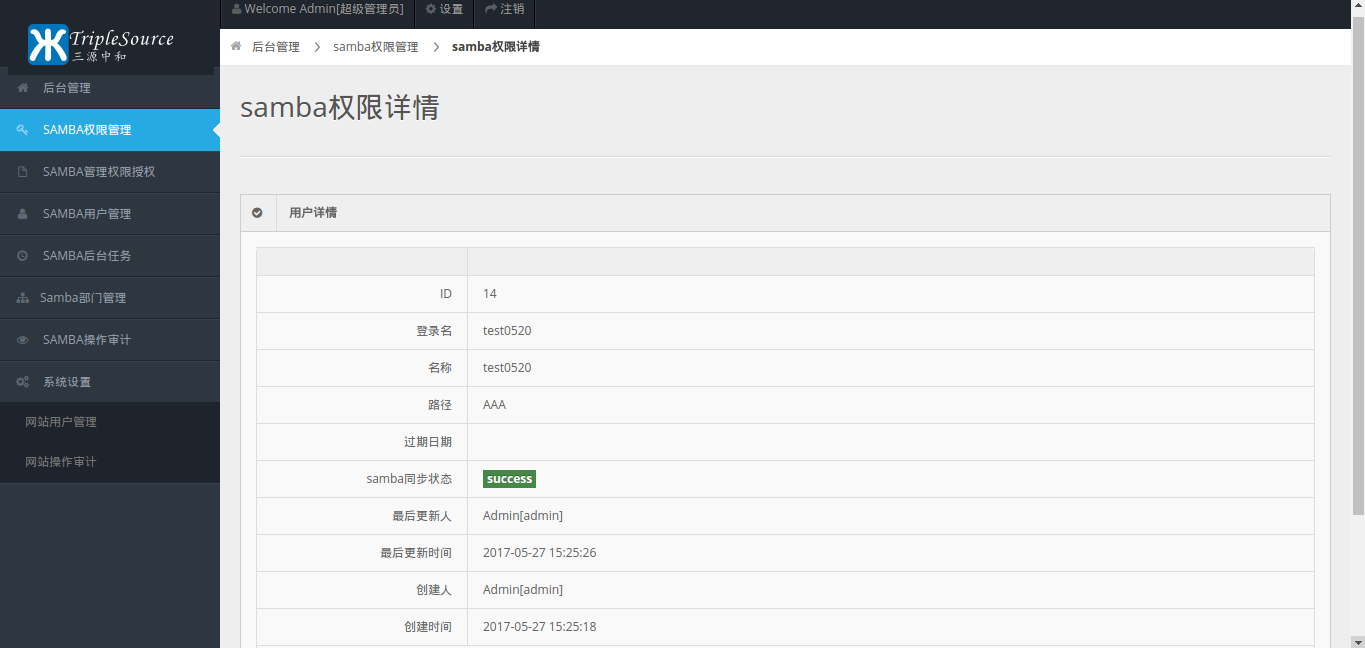Click the samba同步状态 label

409,479
